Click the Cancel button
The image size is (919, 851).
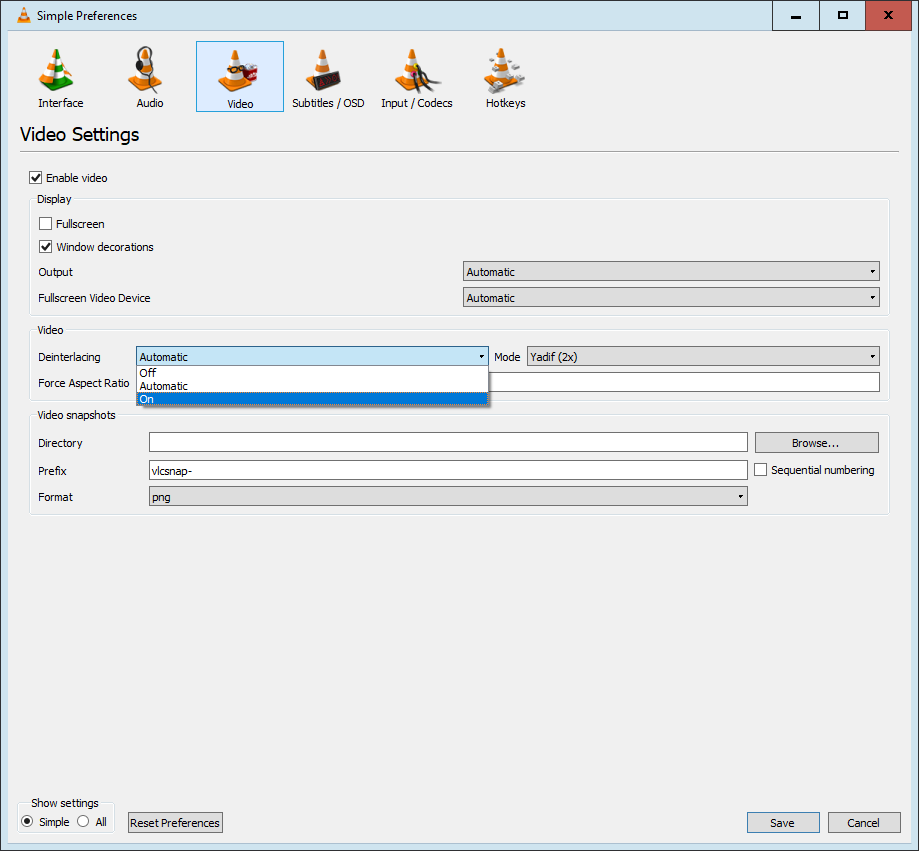[864, 823]
